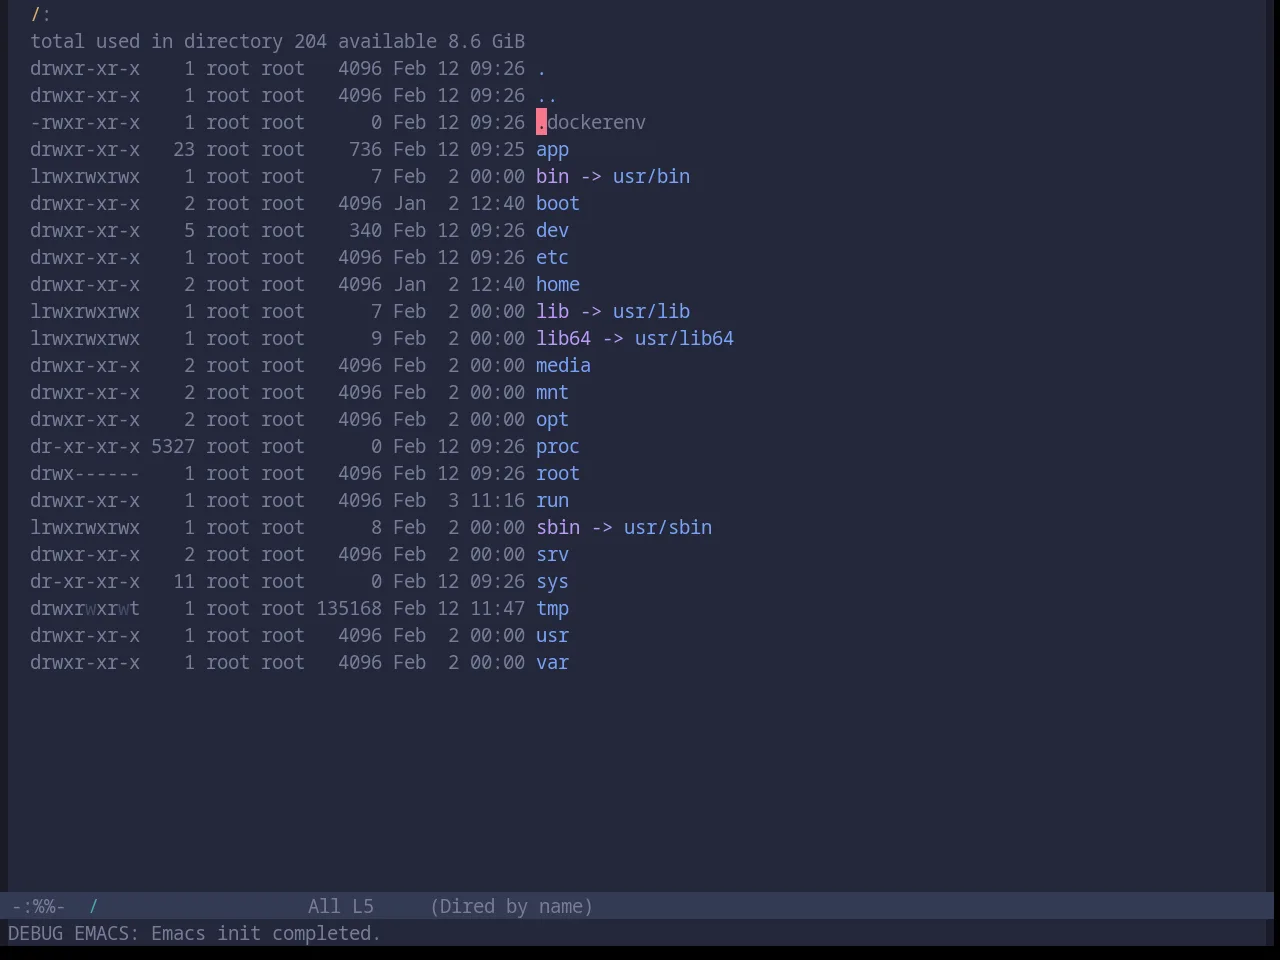
Task: Open the tmp directory
Action: [x=552, y=608]
